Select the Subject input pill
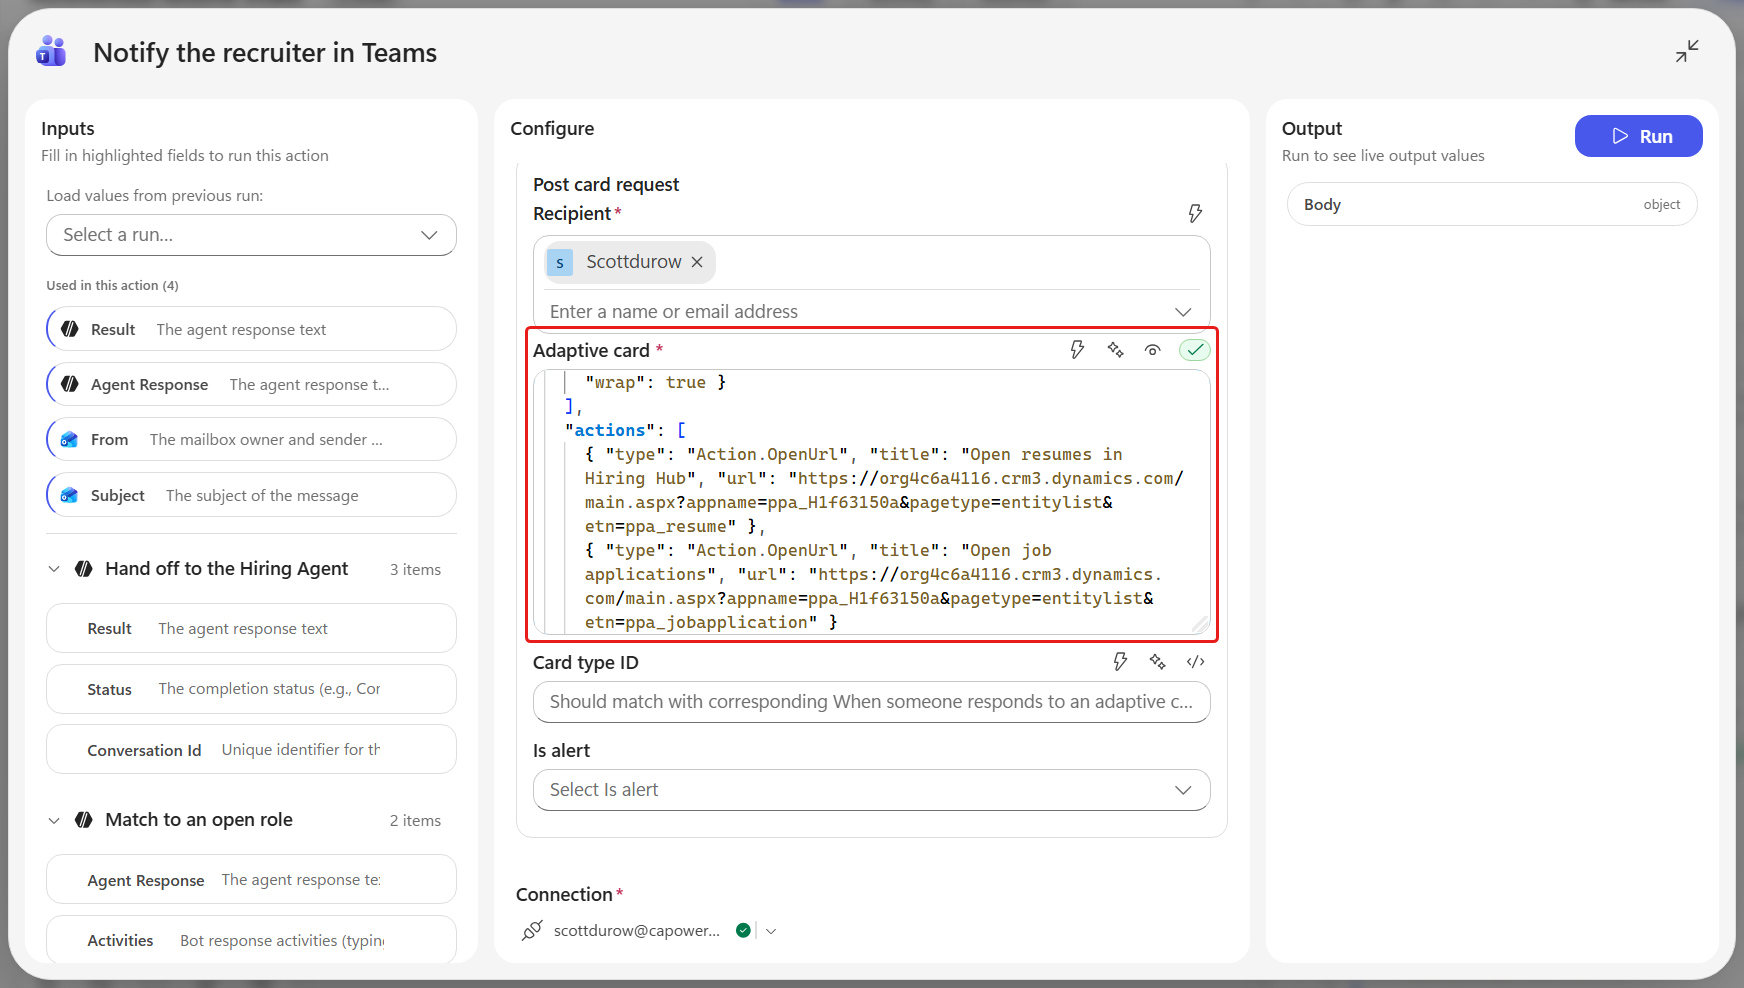This screenshot has width=1744, height=988. (251, 495)
